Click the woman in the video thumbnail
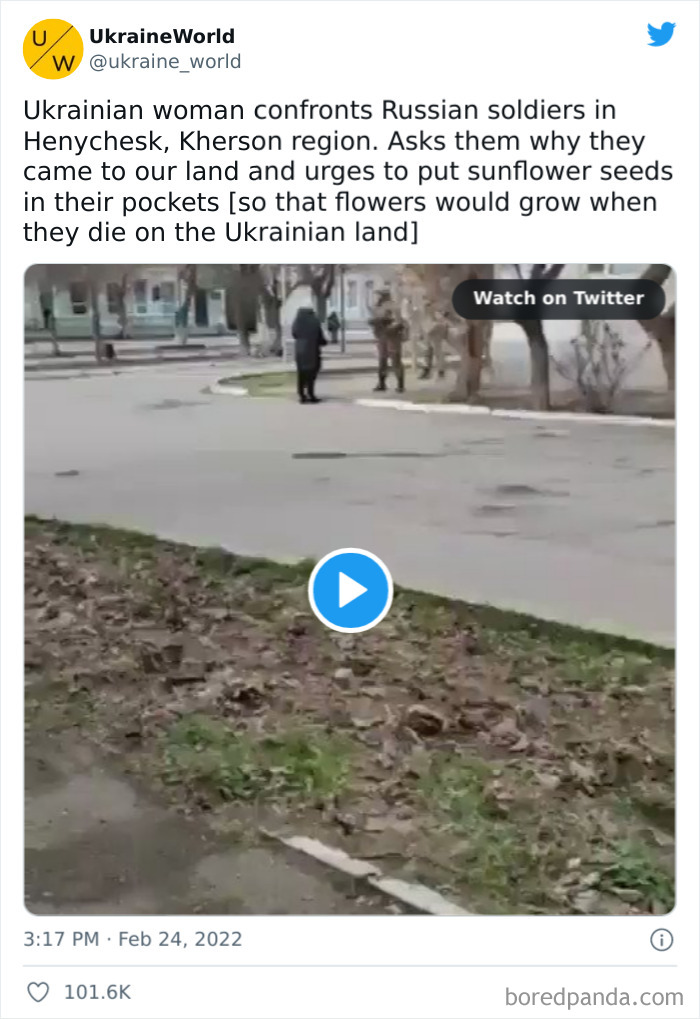This screenshot has height=1019, width=700. tap(308, 355)
